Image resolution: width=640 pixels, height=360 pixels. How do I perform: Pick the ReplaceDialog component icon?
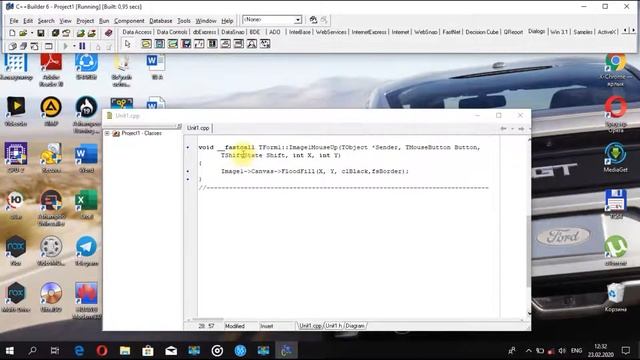click(265, 44)
